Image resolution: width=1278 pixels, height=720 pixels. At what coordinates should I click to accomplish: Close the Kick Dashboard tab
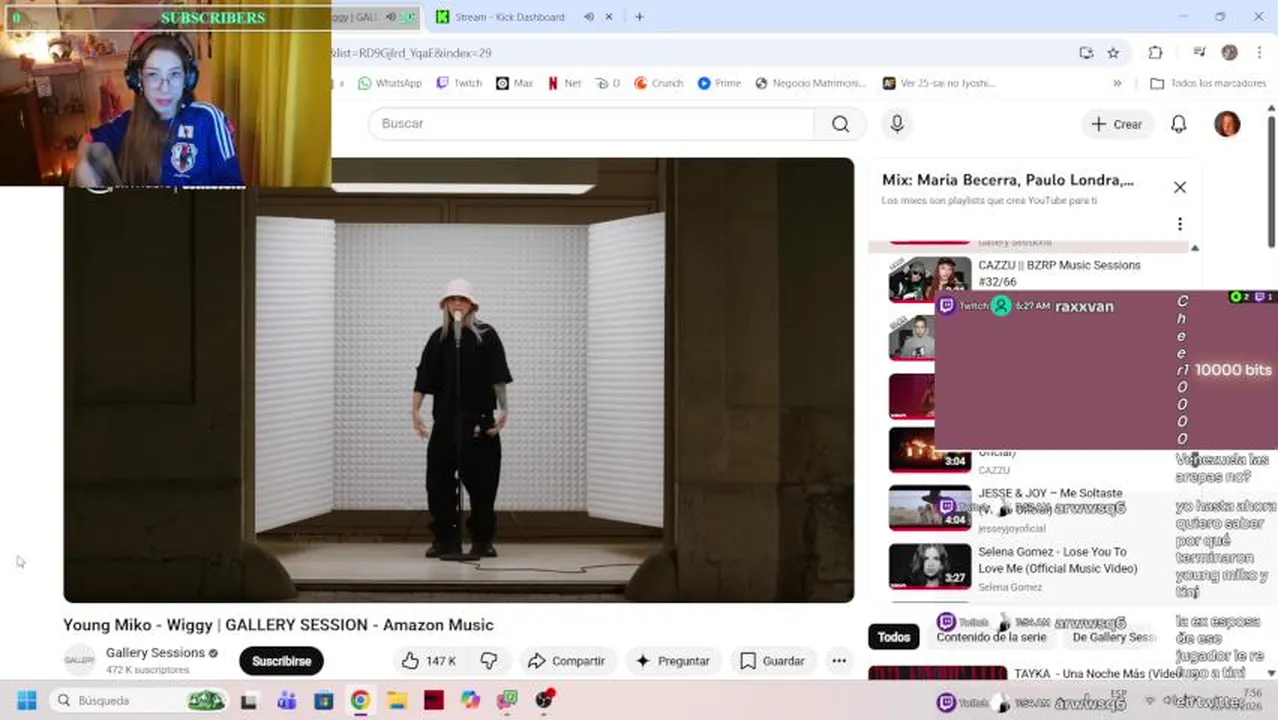point(610,17)
